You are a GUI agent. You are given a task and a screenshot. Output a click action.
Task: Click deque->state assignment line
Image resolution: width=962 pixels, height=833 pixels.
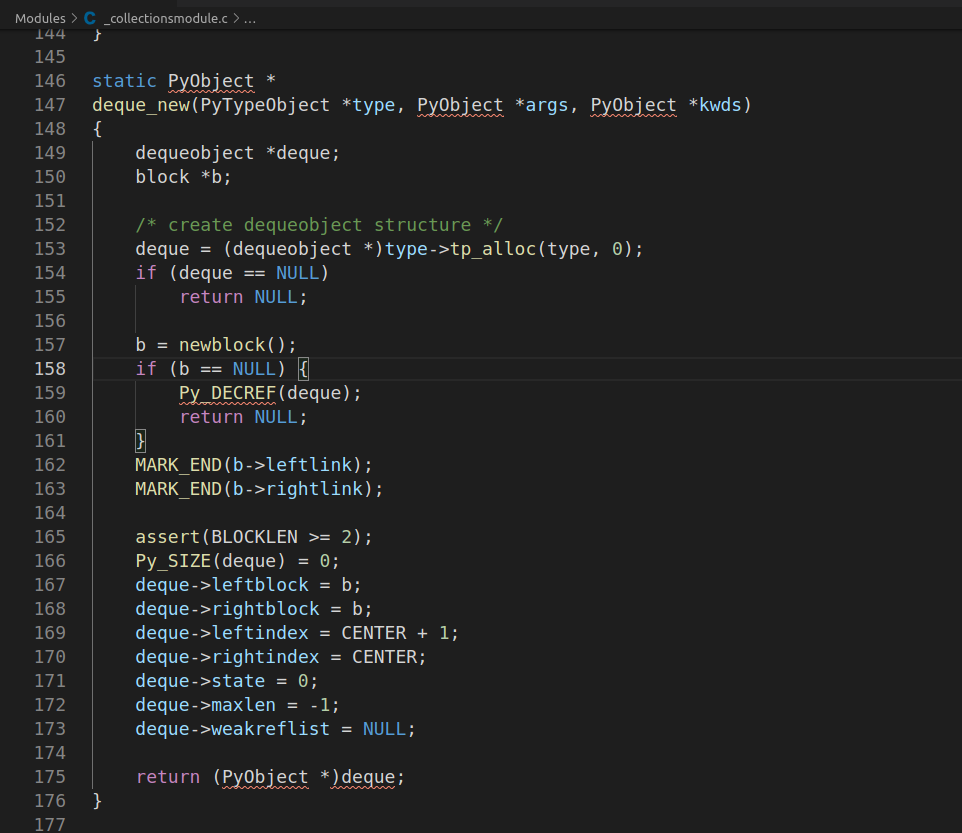pos(226,681)
